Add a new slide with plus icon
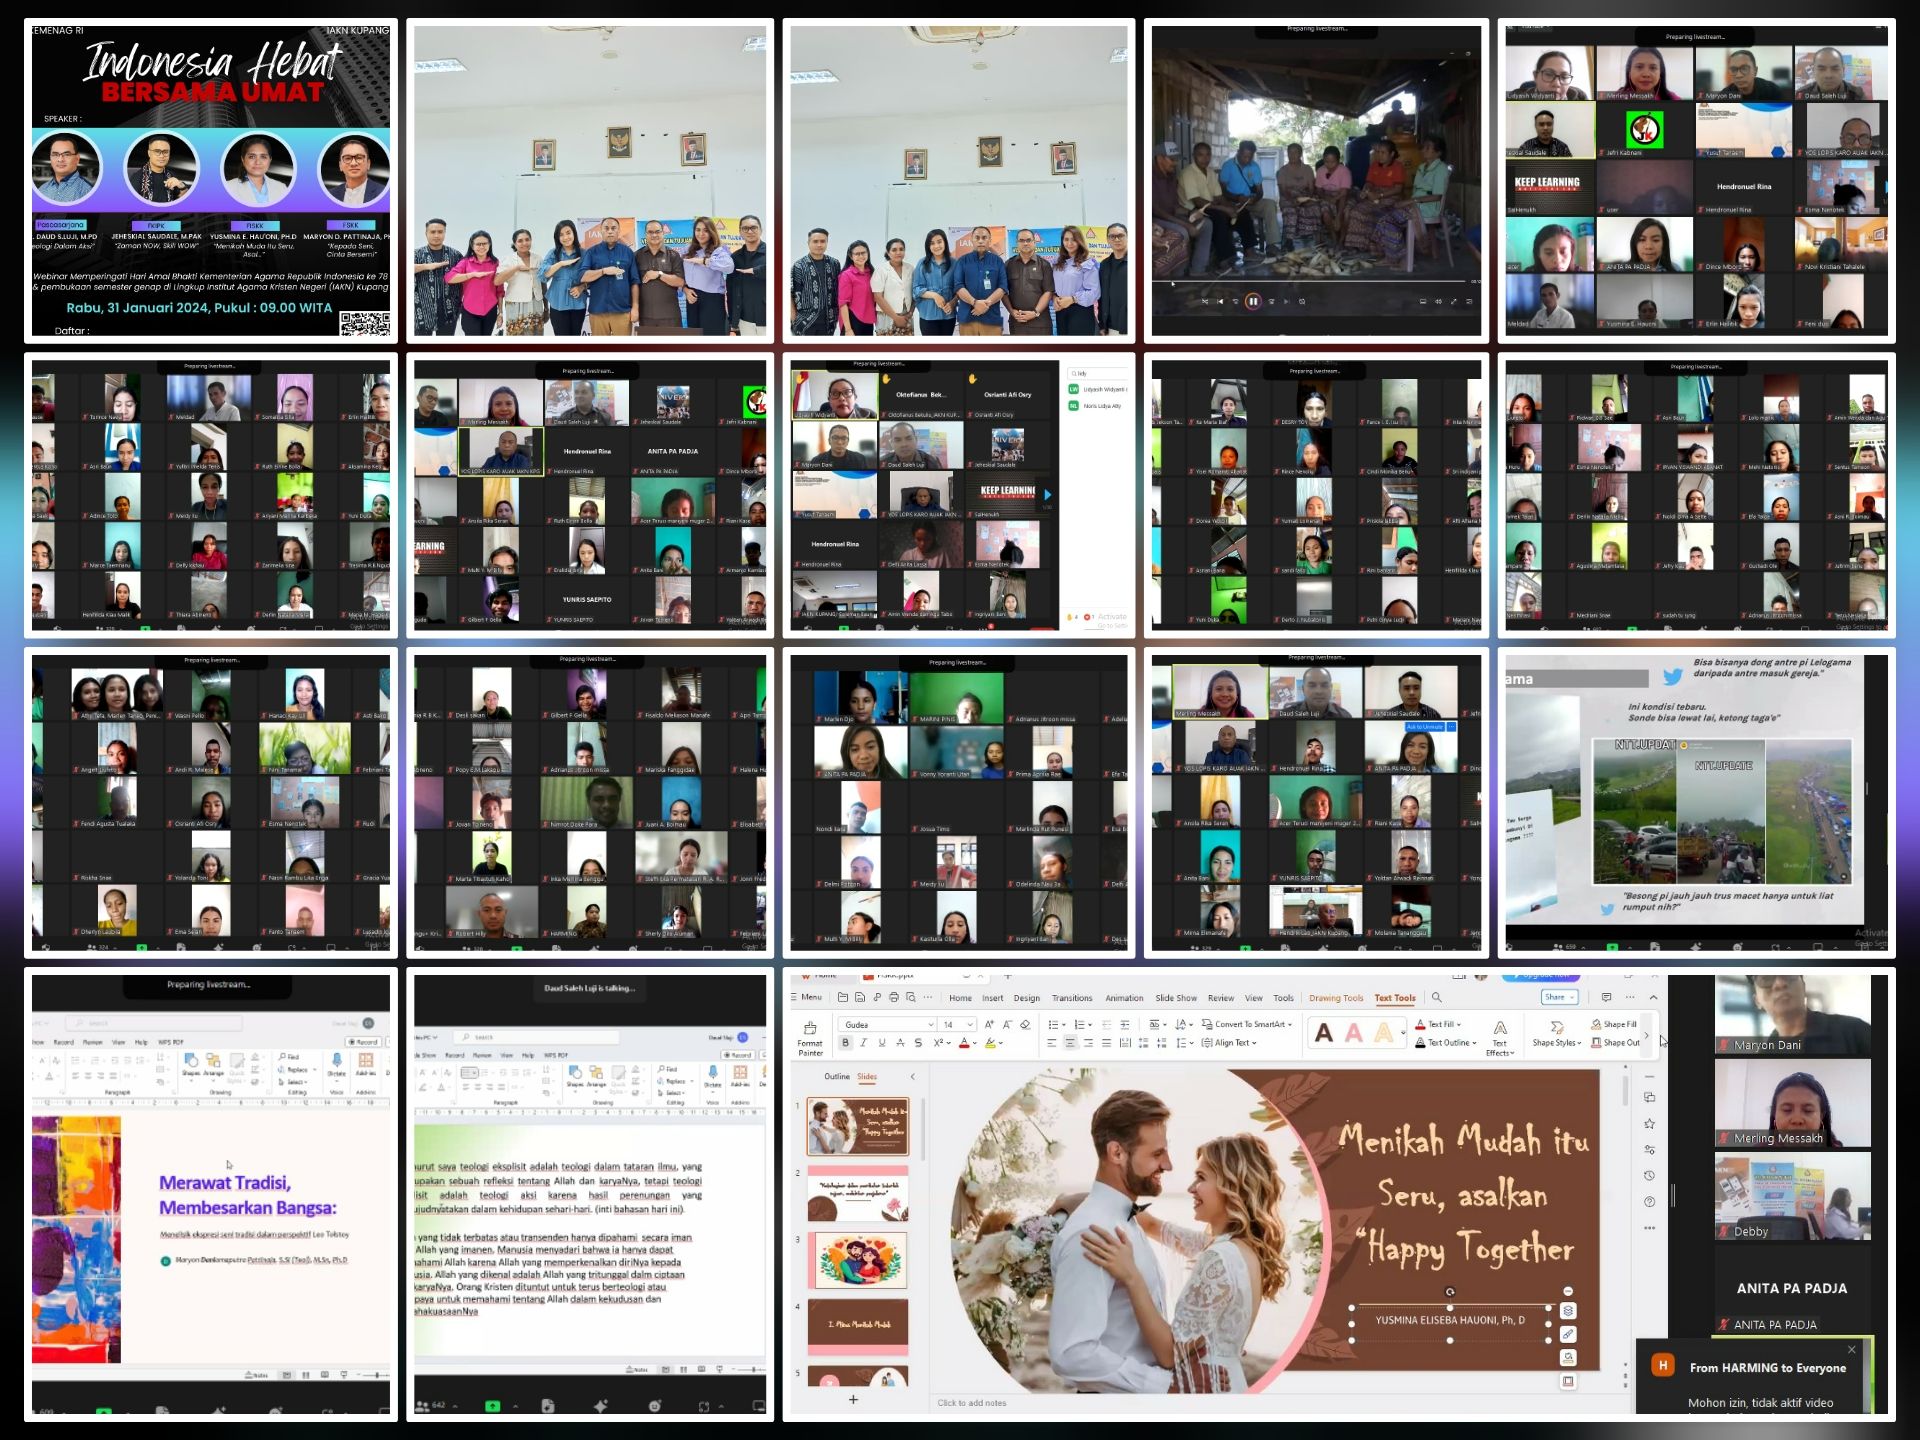 tap(853, 1399)
